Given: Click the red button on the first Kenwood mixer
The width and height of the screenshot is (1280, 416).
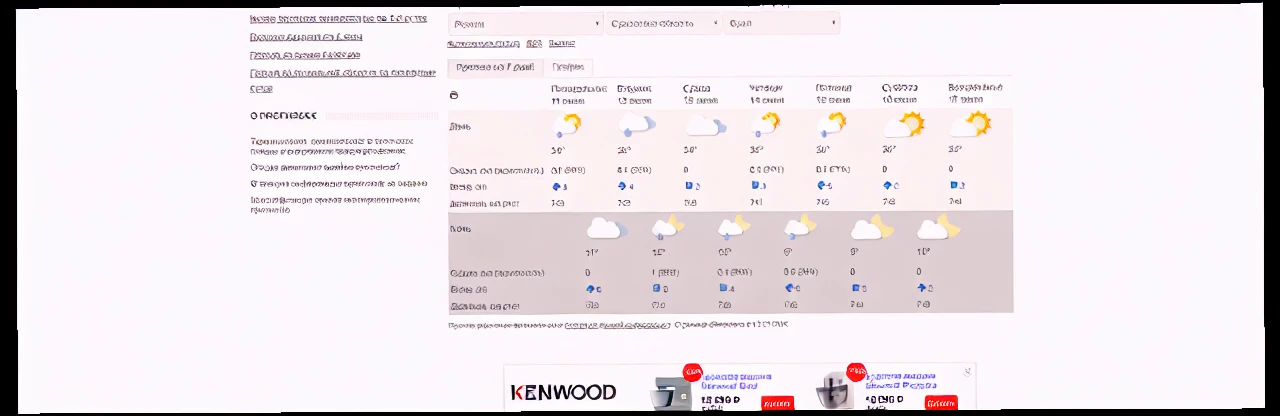Looking at the screenshot, I should (x=776, y=403).
